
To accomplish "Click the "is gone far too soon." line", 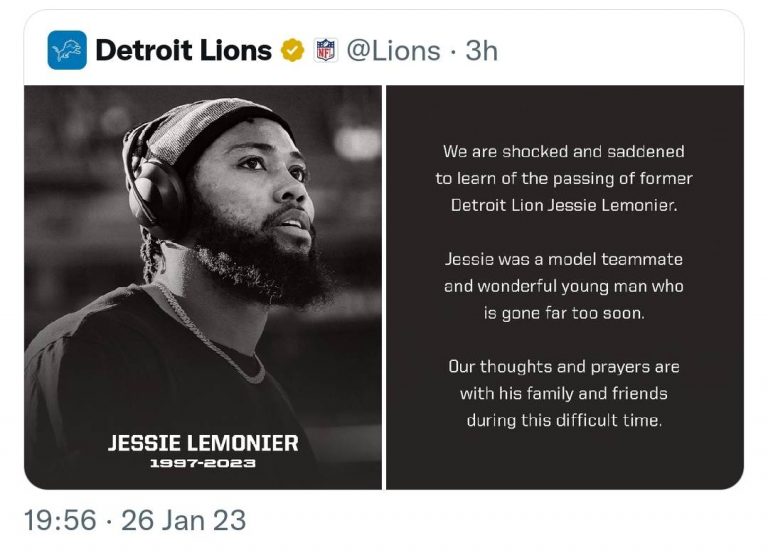I will tap(564, 313).
